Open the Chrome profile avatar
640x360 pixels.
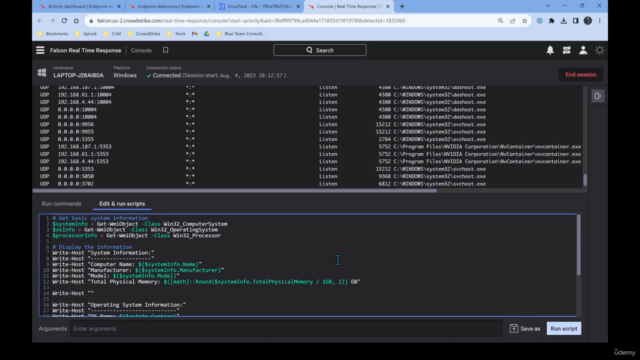588,20
